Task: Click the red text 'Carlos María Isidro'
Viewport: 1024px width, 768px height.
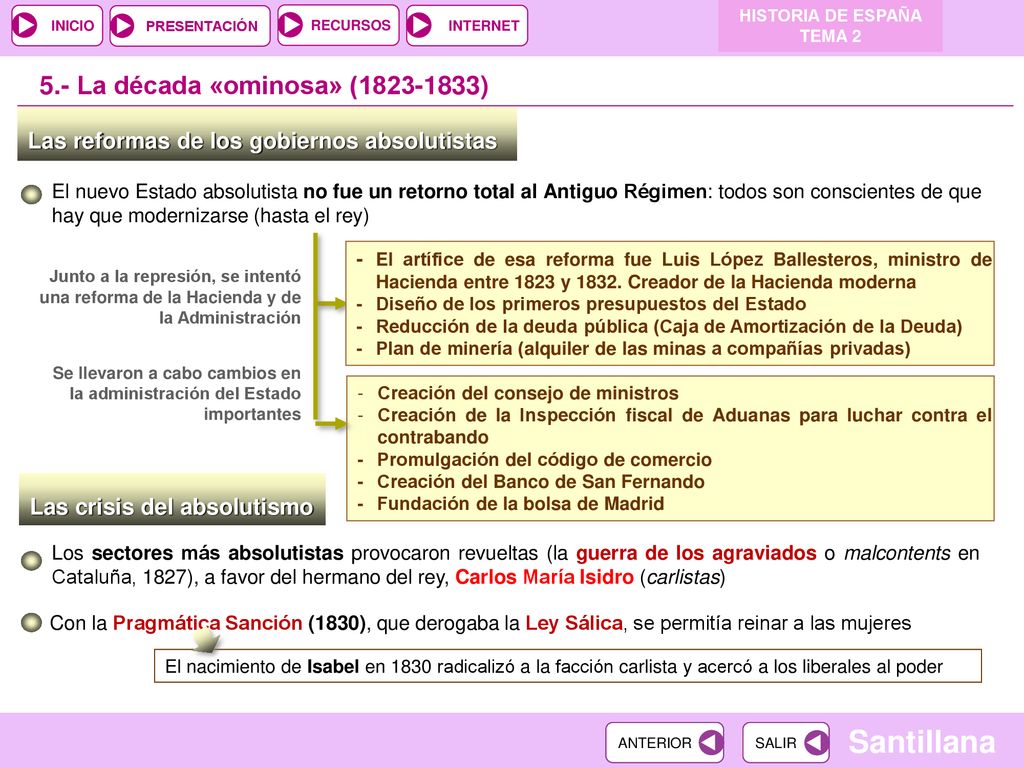Action: (545, 577)
